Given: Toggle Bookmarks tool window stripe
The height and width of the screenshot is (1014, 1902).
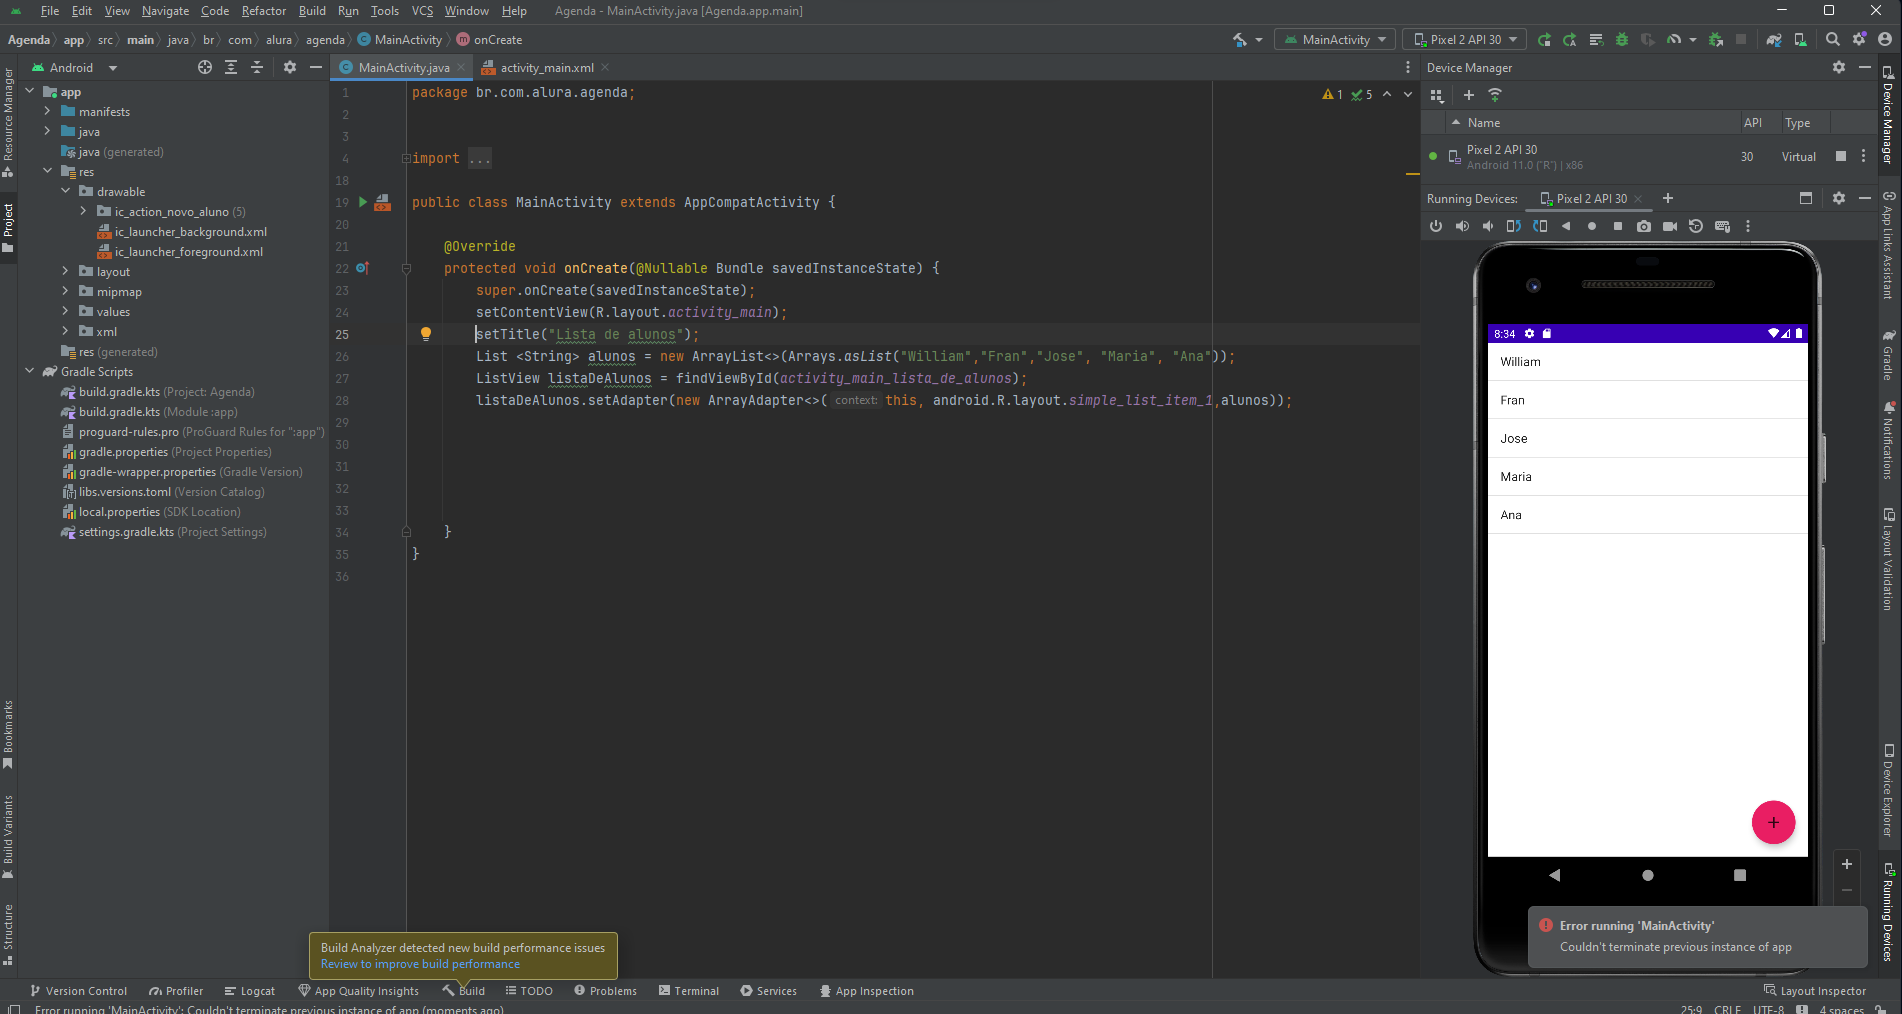Looking at the screenshot, I should point(8,735).
